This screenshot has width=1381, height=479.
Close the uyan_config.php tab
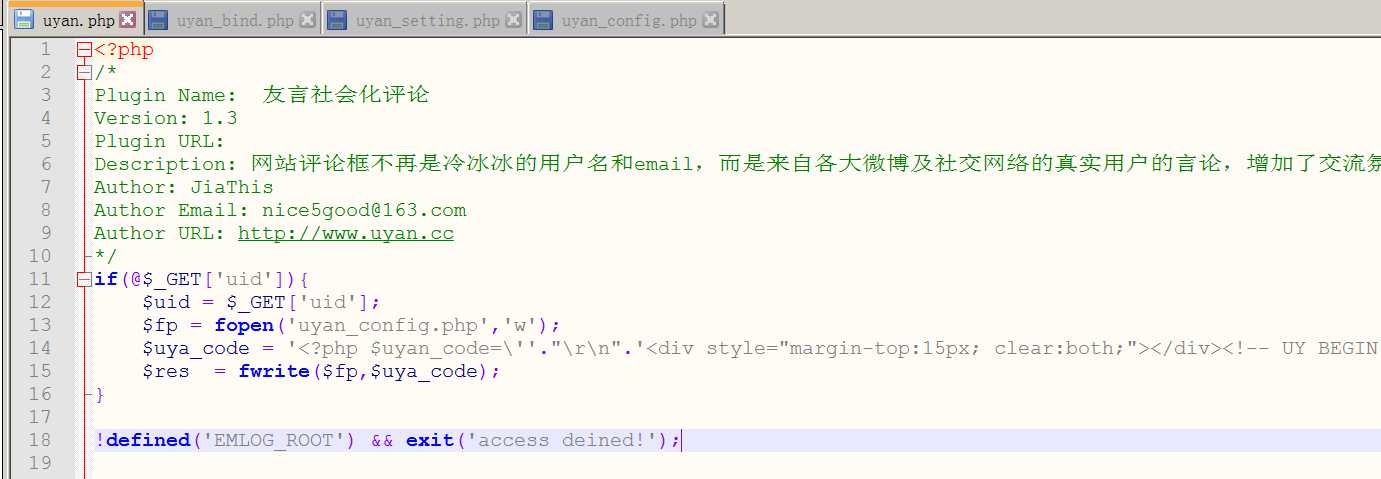click(710, 20)
